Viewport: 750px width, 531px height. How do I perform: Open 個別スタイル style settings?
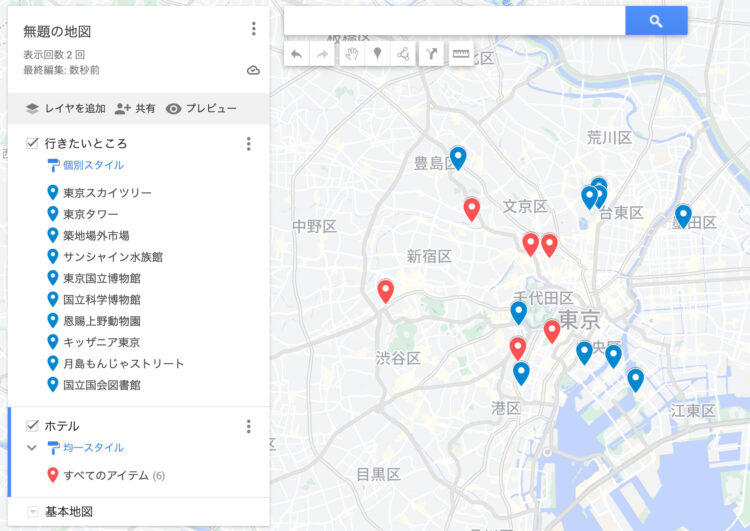[x=86, y=165]
